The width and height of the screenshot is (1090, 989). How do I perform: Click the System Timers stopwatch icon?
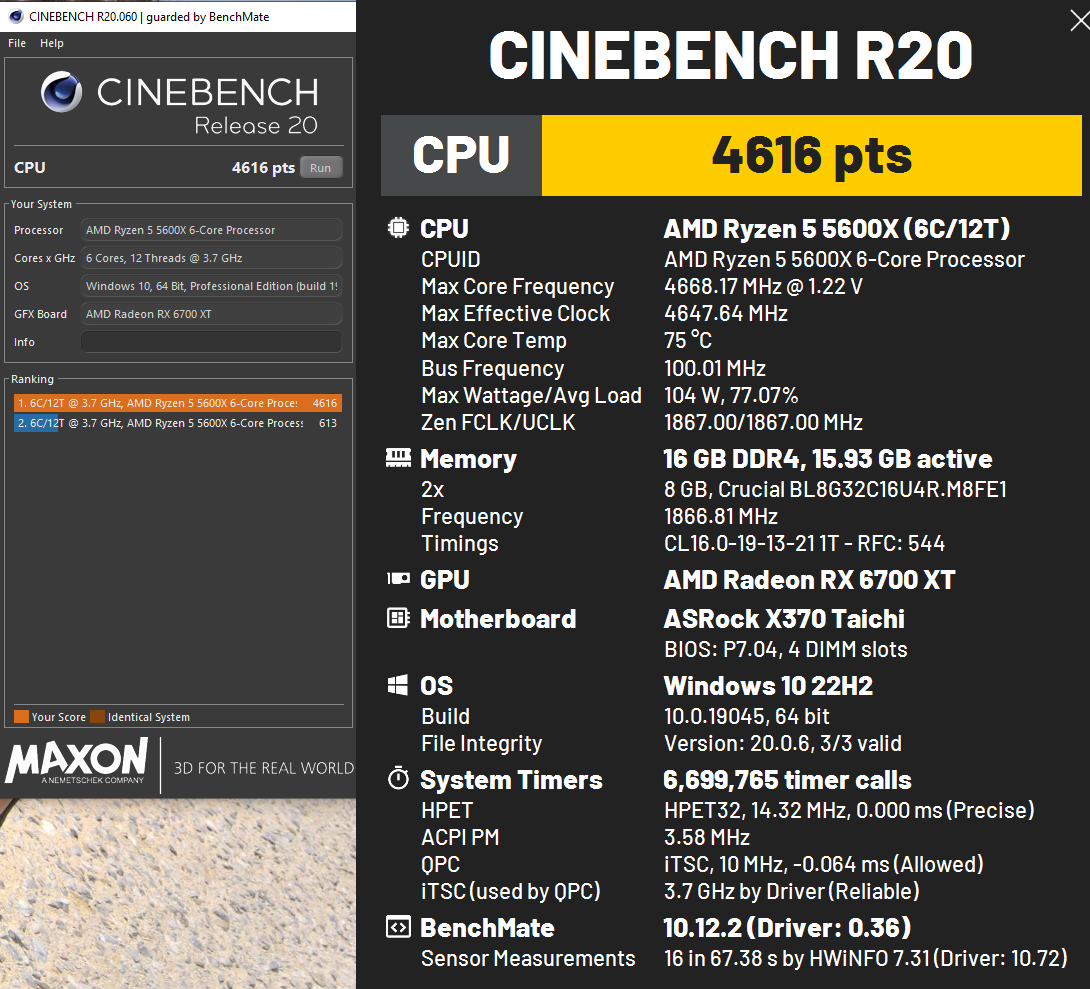tap(398, 778)
